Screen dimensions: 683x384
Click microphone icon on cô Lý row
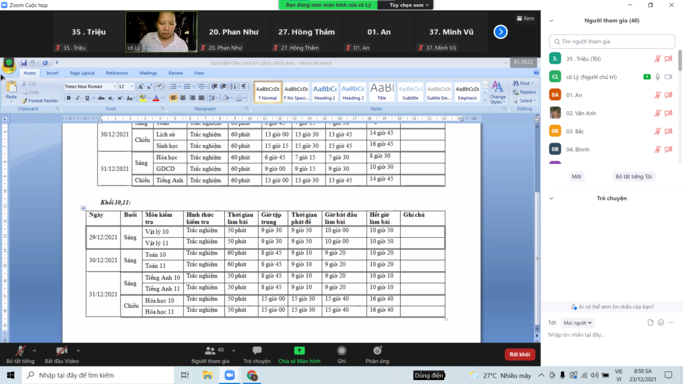(658, 77)
